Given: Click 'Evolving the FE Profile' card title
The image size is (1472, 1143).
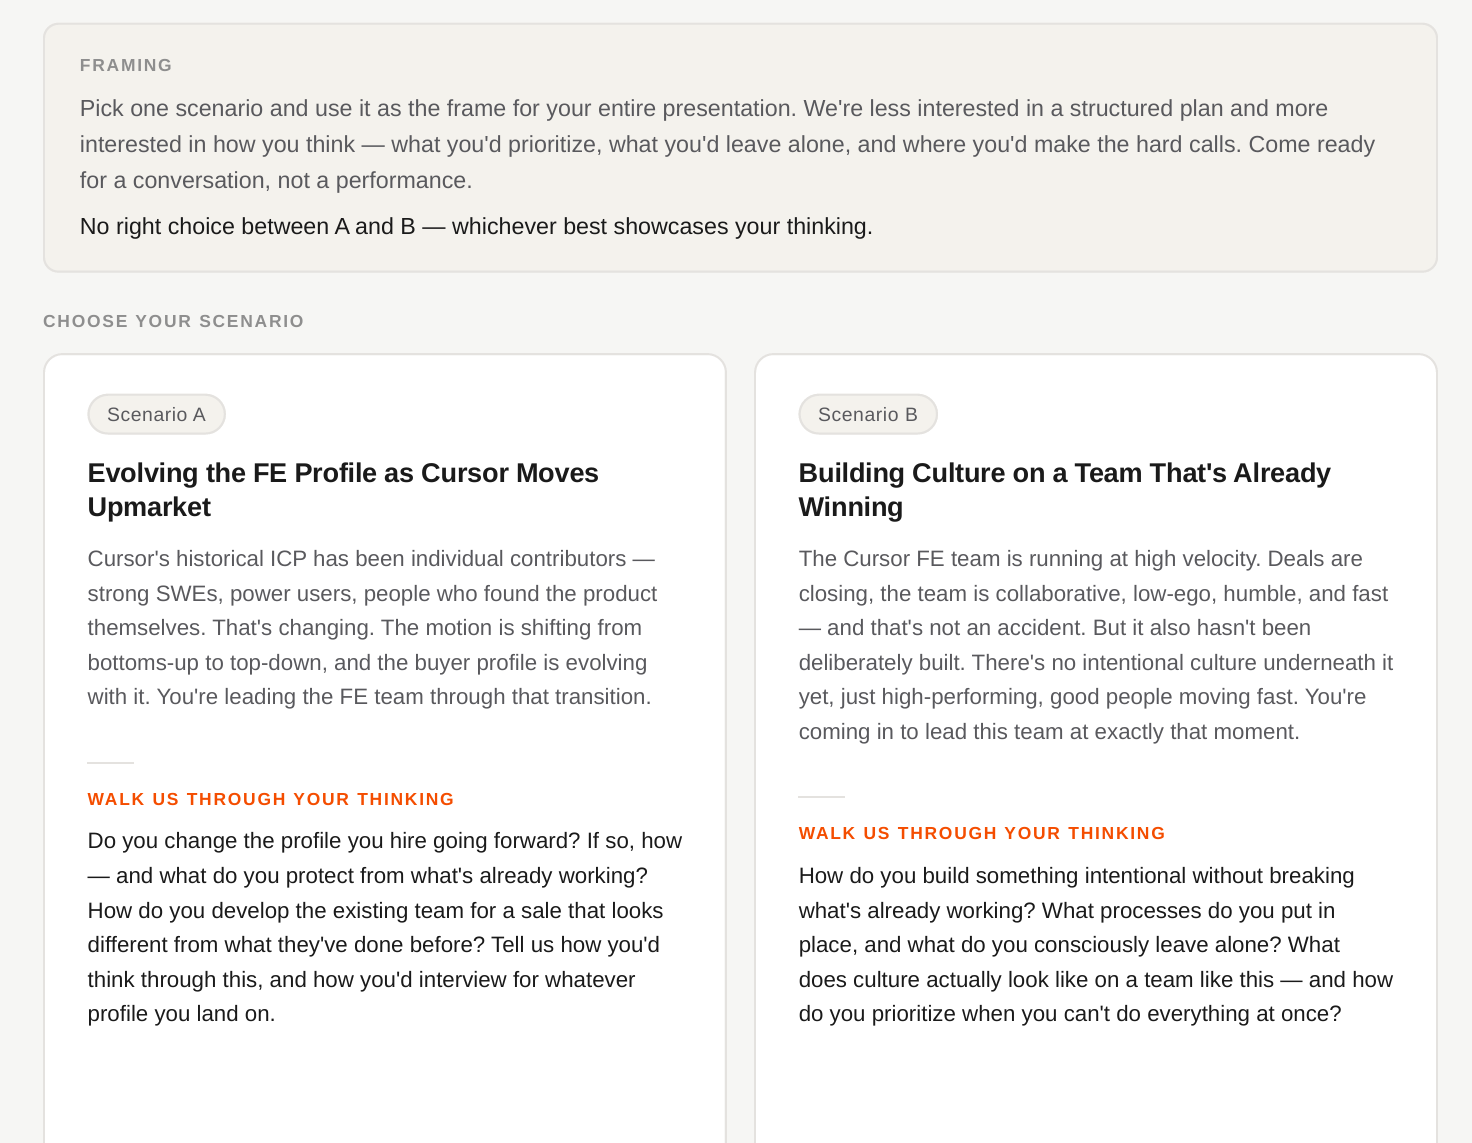Looking at the screenshot, I should pos(343,490).
